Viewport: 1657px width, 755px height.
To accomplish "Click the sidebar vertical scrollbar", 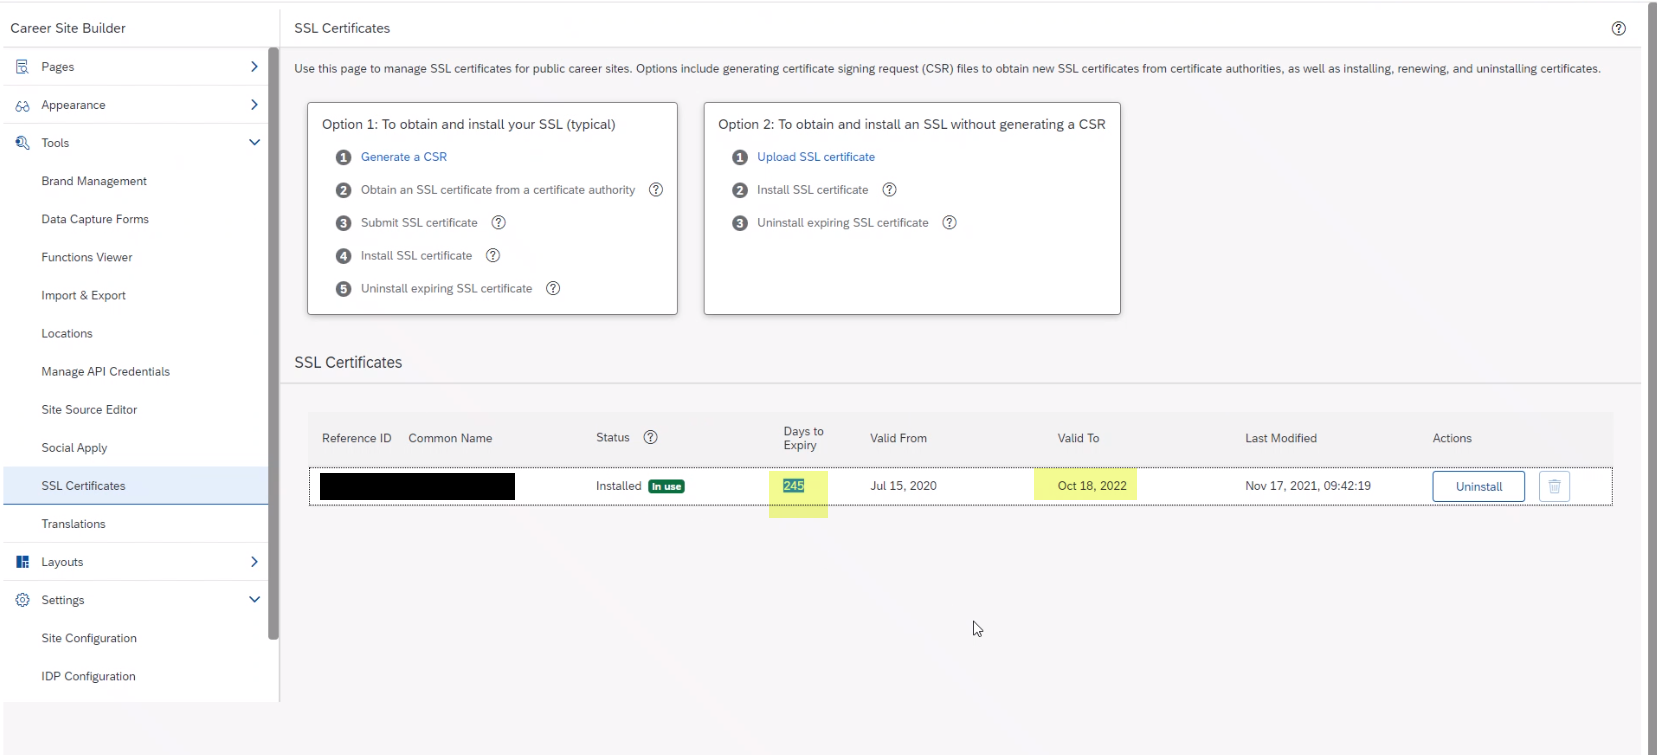I will point(273,343).
